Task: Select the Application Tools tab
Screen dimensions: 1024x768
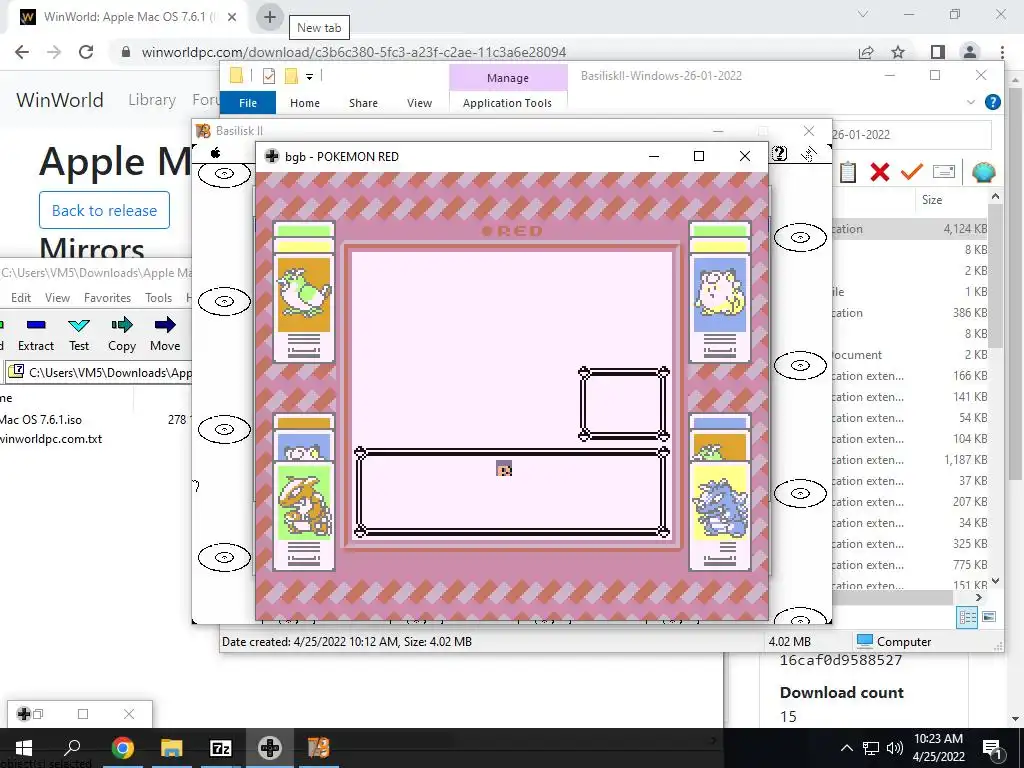Action: click(x=507, y=103)
